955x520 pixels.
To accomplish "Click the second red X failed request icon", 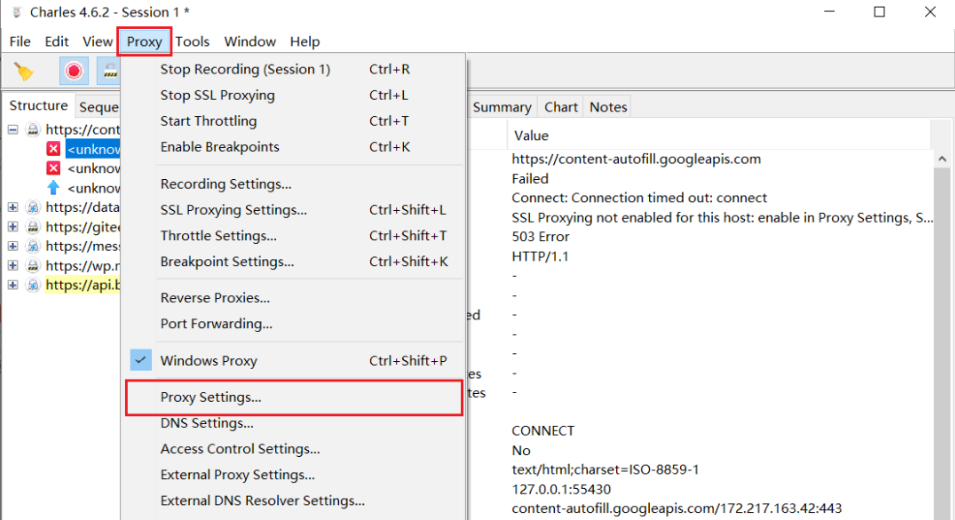I will point(54,168).
